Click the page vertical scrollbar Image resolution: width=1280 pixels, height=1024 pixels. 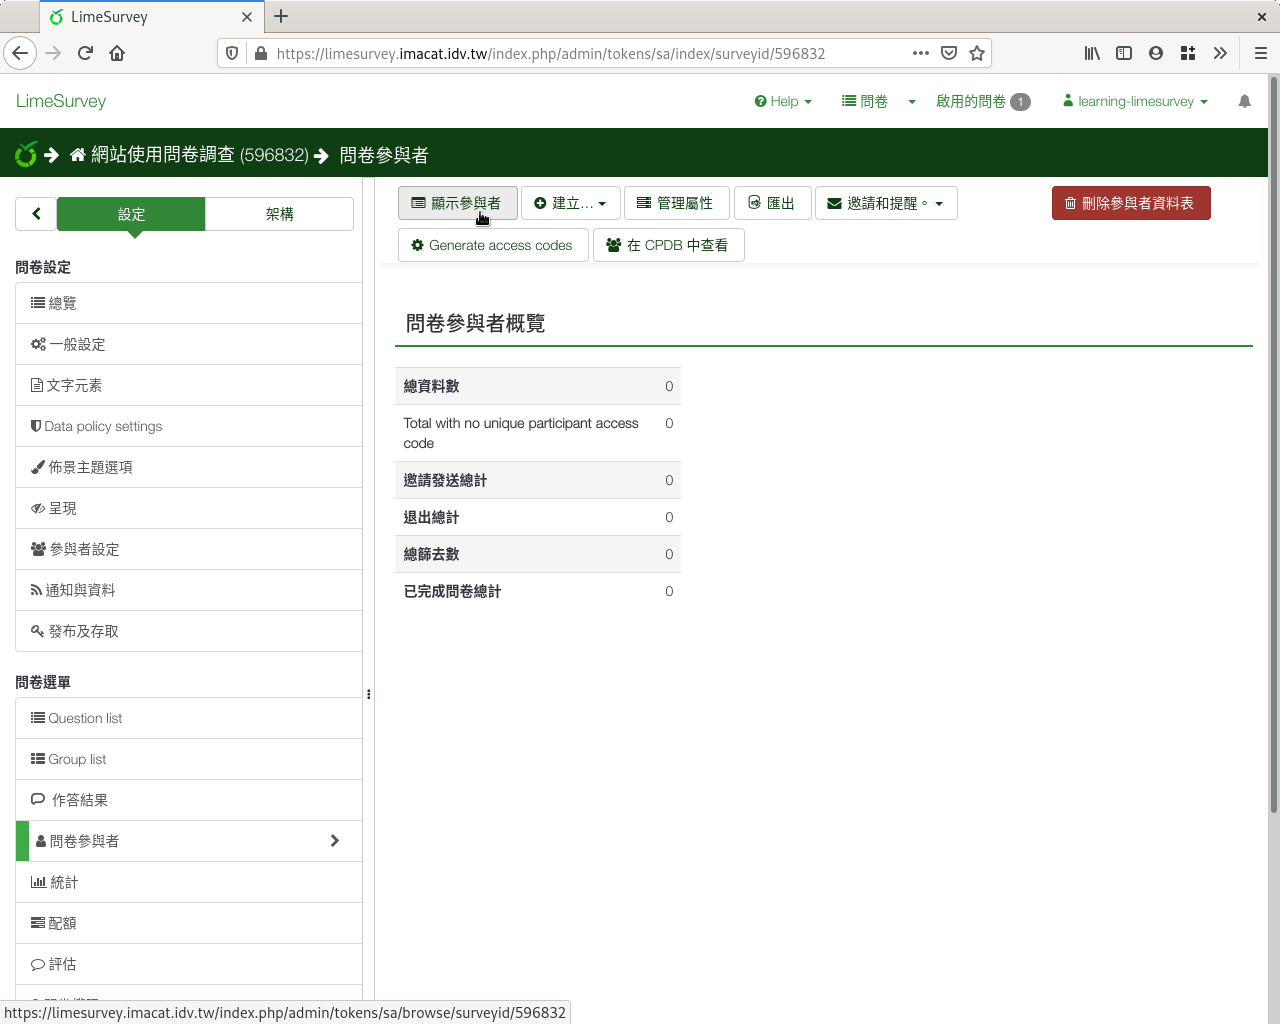[x=1273, y=445]
